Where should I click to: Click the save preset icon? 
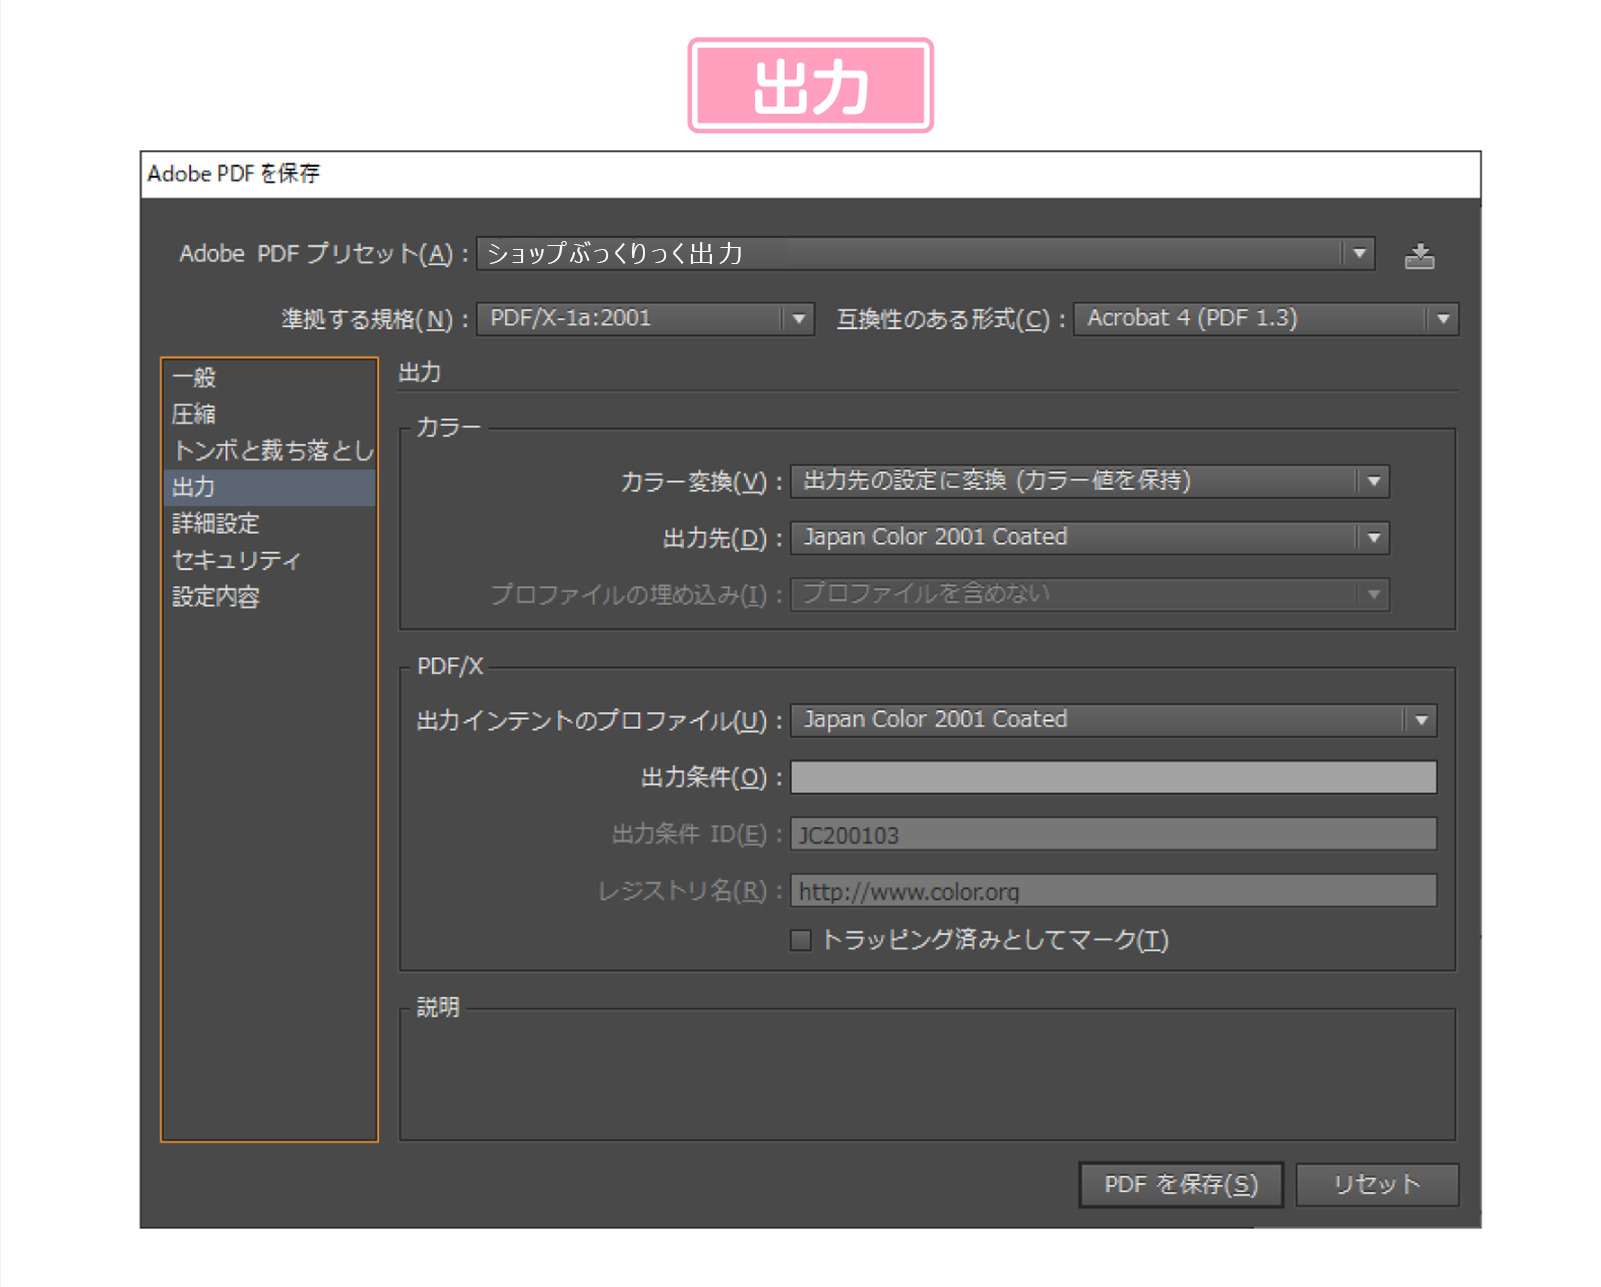1419,256
